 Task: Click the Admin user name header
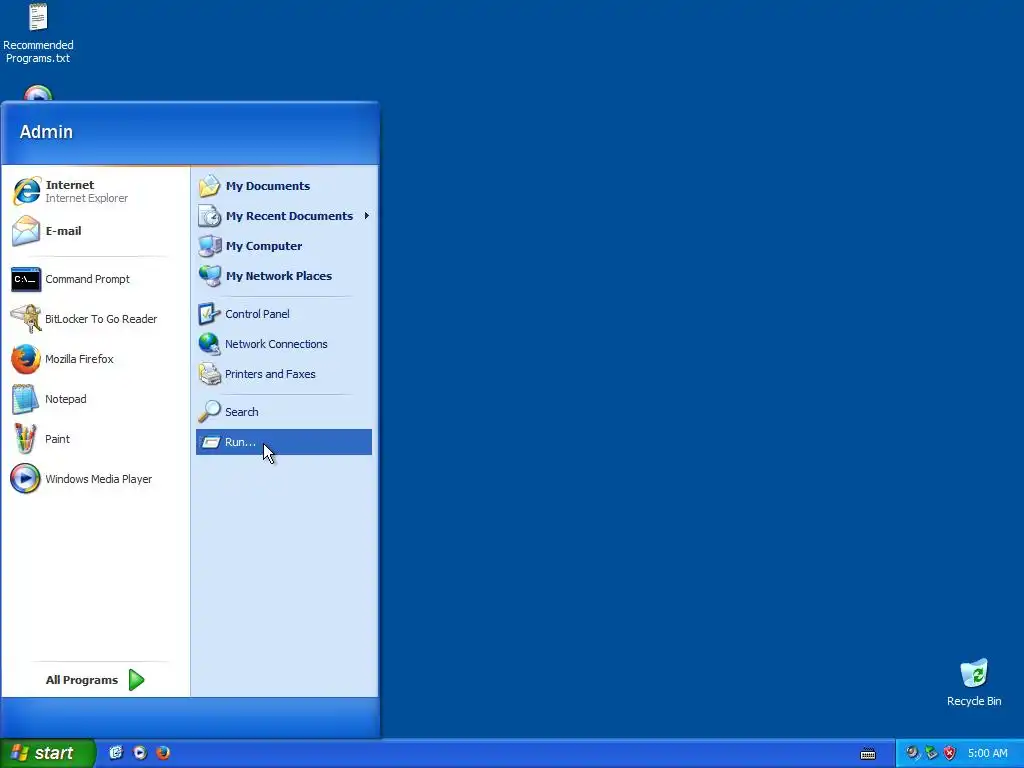click(46, 132)
